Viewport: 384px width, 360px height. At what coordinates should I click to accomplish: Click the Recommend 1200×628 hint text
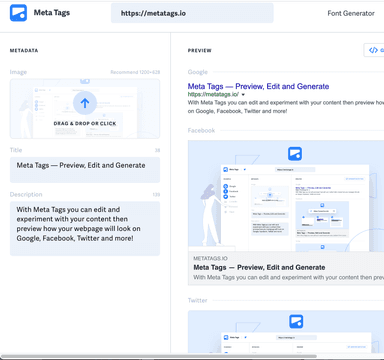click(x=135, y=72)
